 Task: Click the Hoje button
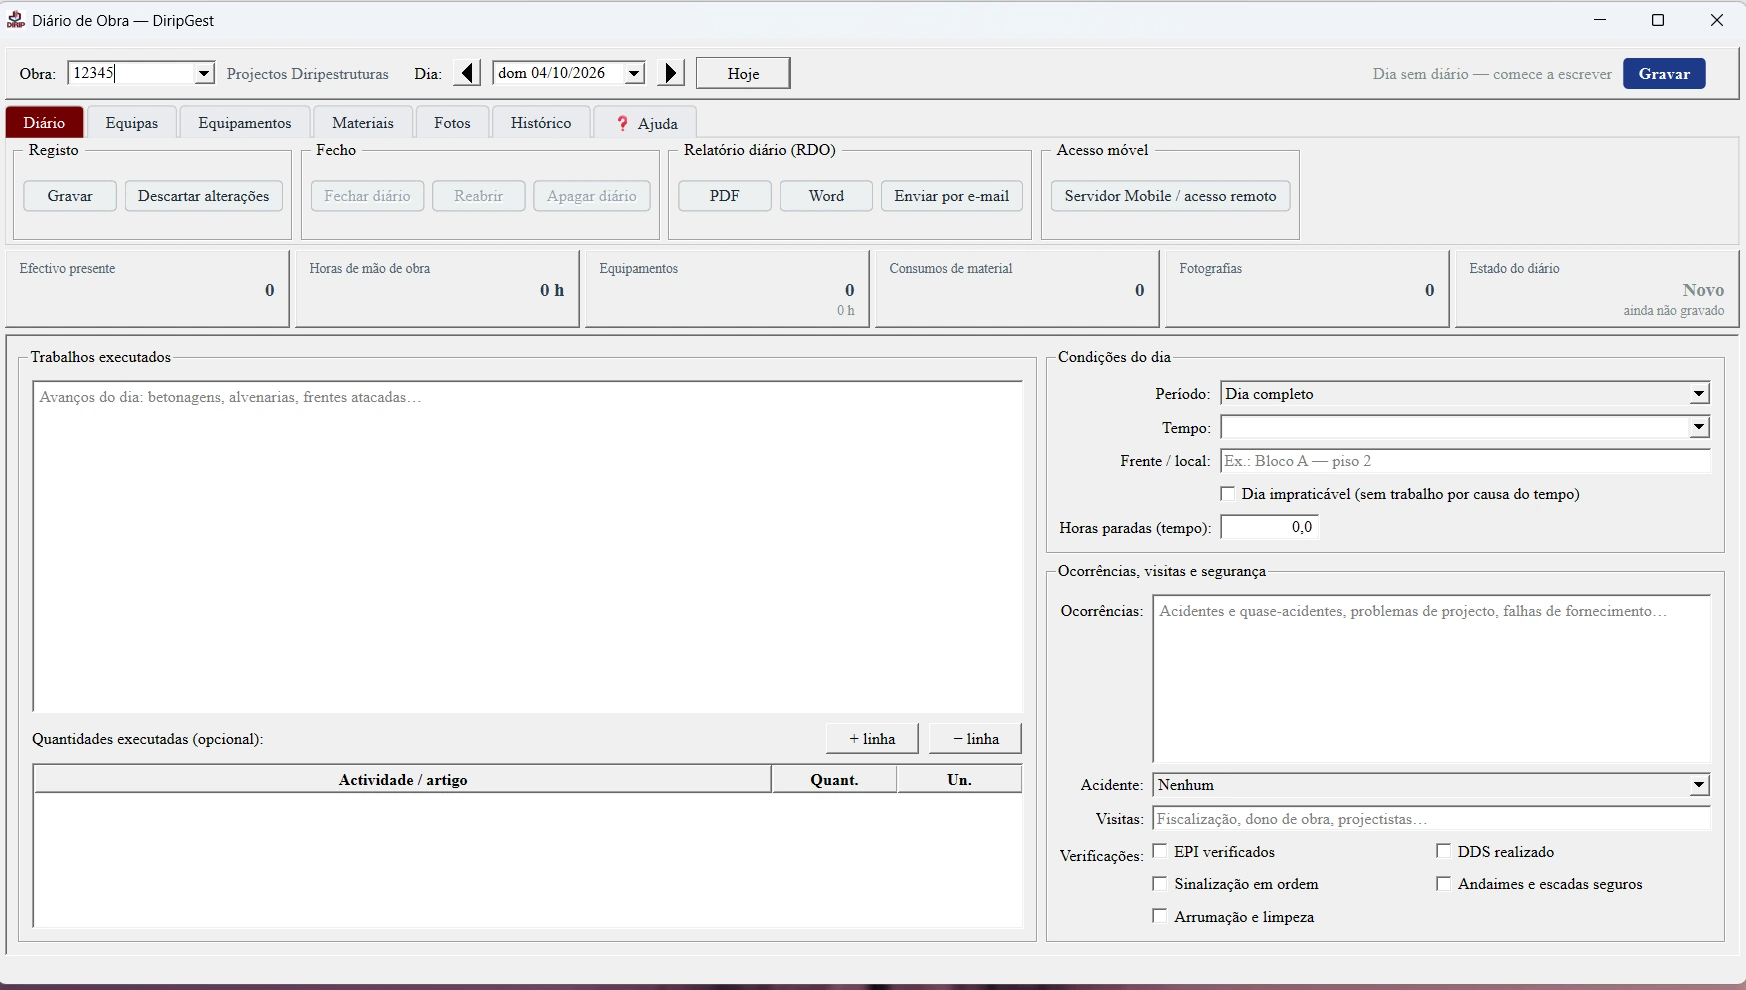click(743, 73)
